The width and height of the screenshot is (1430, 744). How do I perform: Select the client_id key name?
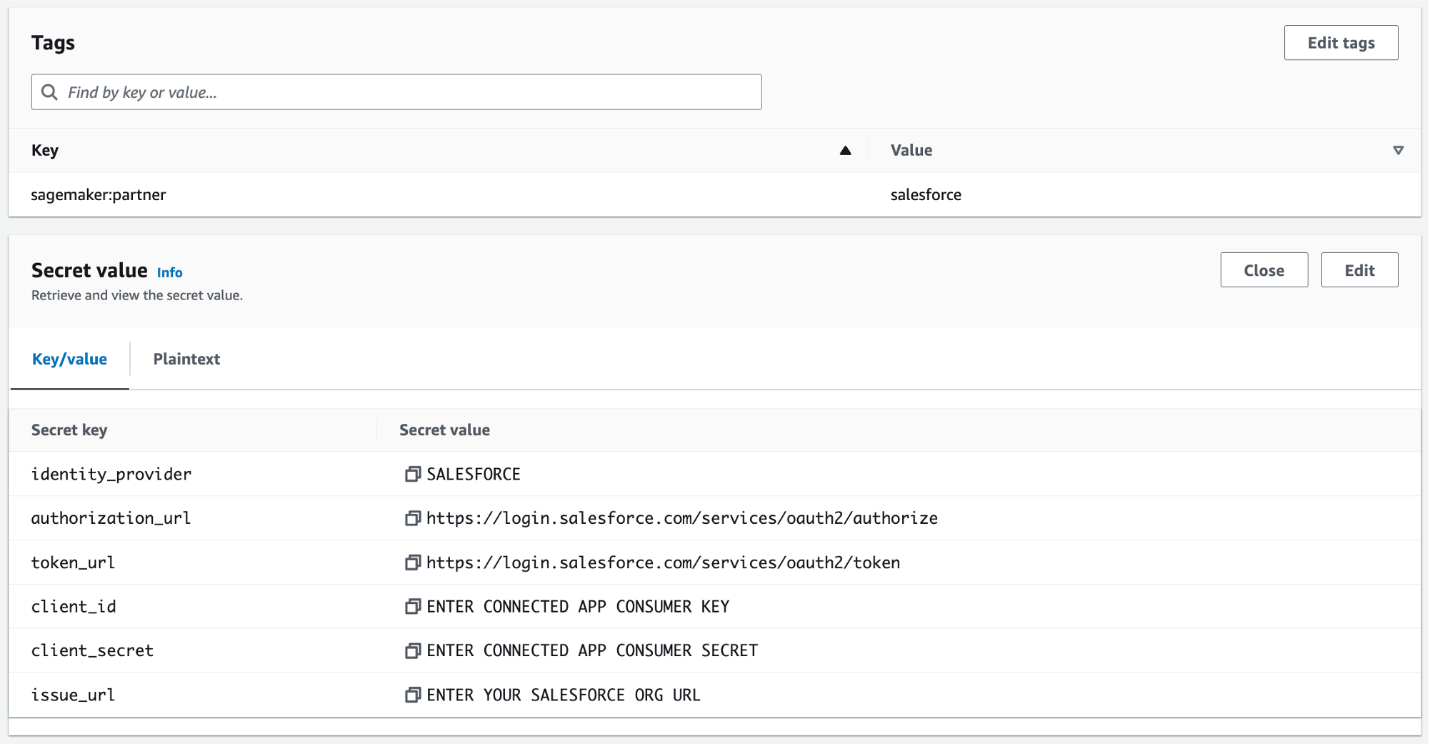74,606
